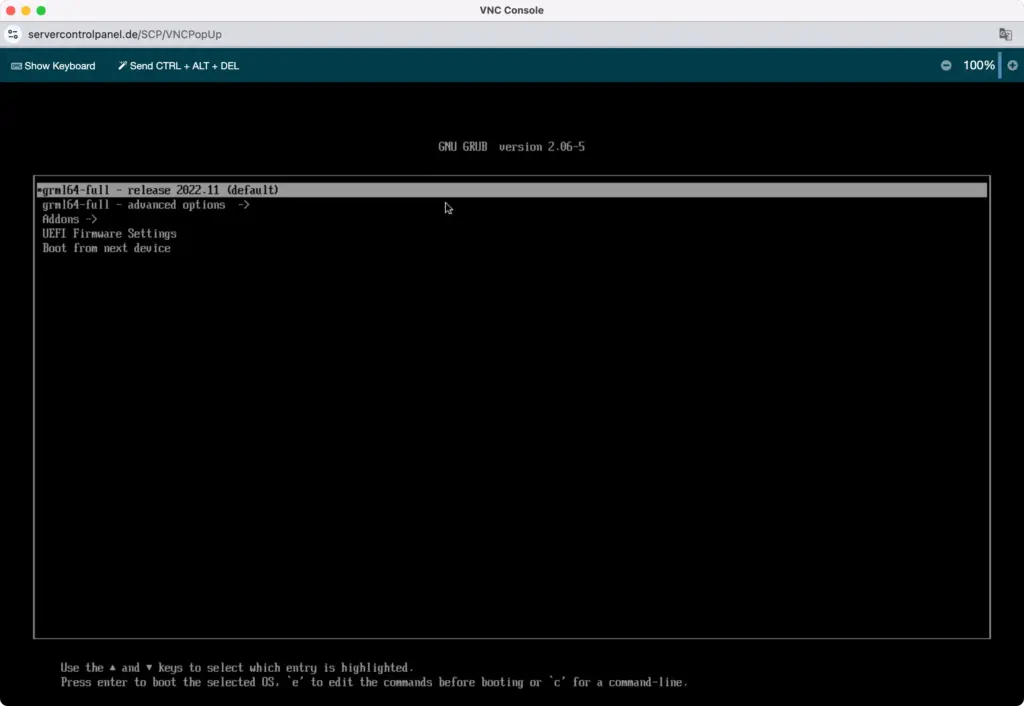Click the servercontrolpanel.de address field
Image resolution: width=1024 pixels, height=706 pixels.
(x=125, y=34)
